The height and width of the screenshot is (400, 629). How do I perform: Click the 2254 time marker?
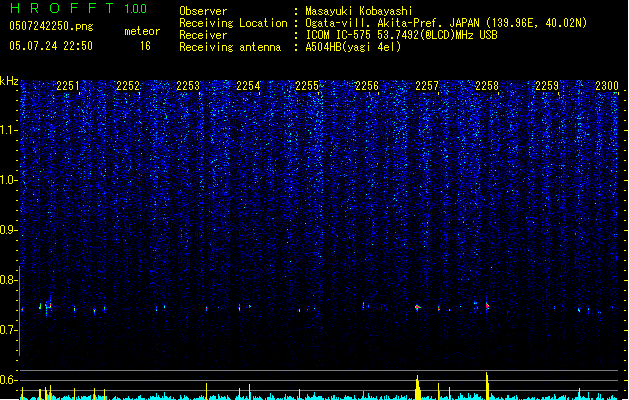(x=248, y=86)
